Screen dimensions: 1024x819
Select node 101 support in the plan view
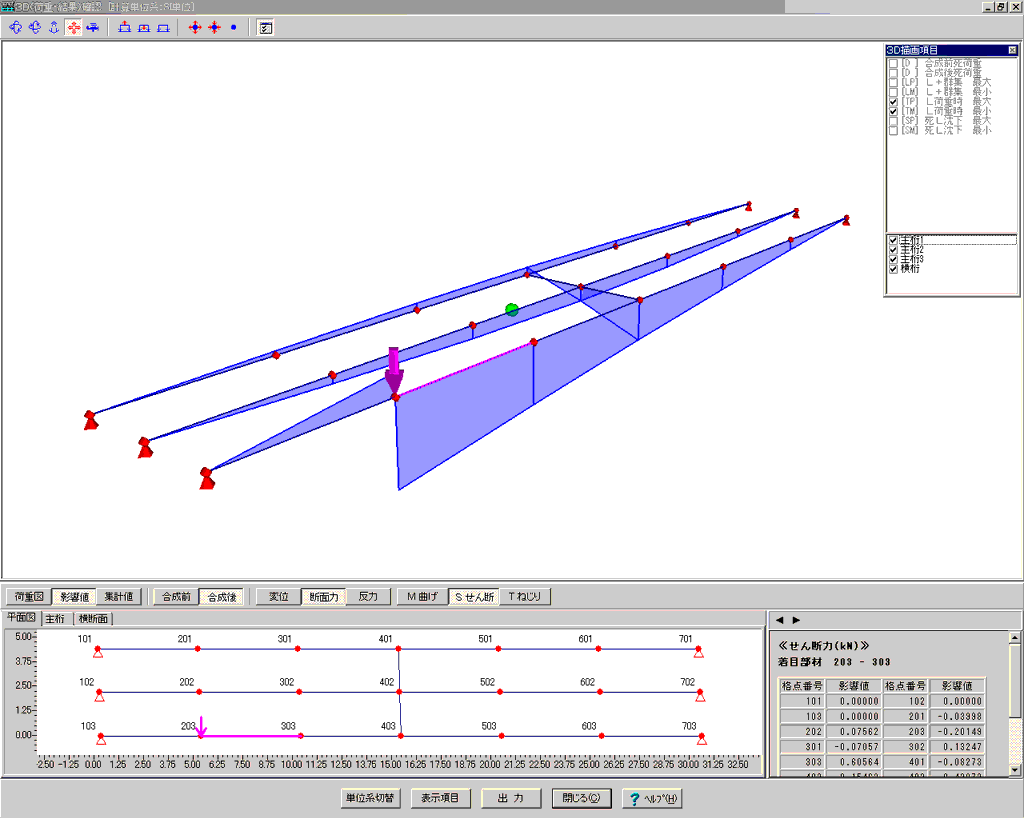pos(97,650)
